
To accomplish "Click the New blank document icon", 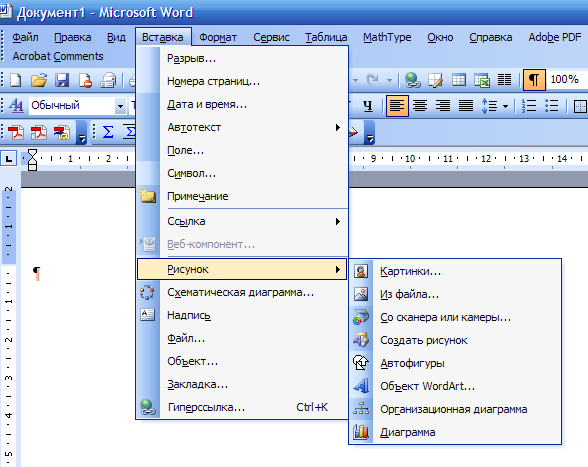I will click(x=15, y=80).
